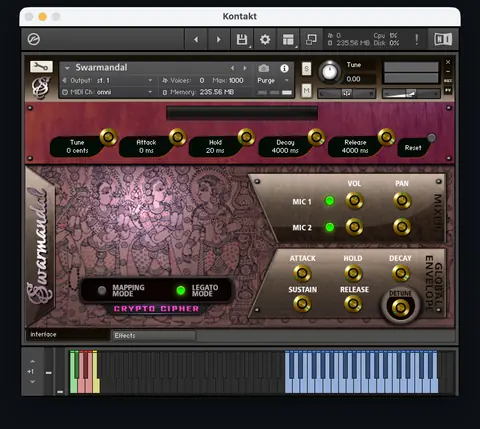This screenshot has width=480, height=429.
Task: Open the Kontakt logo menu
Action: [x=34, y=39]
